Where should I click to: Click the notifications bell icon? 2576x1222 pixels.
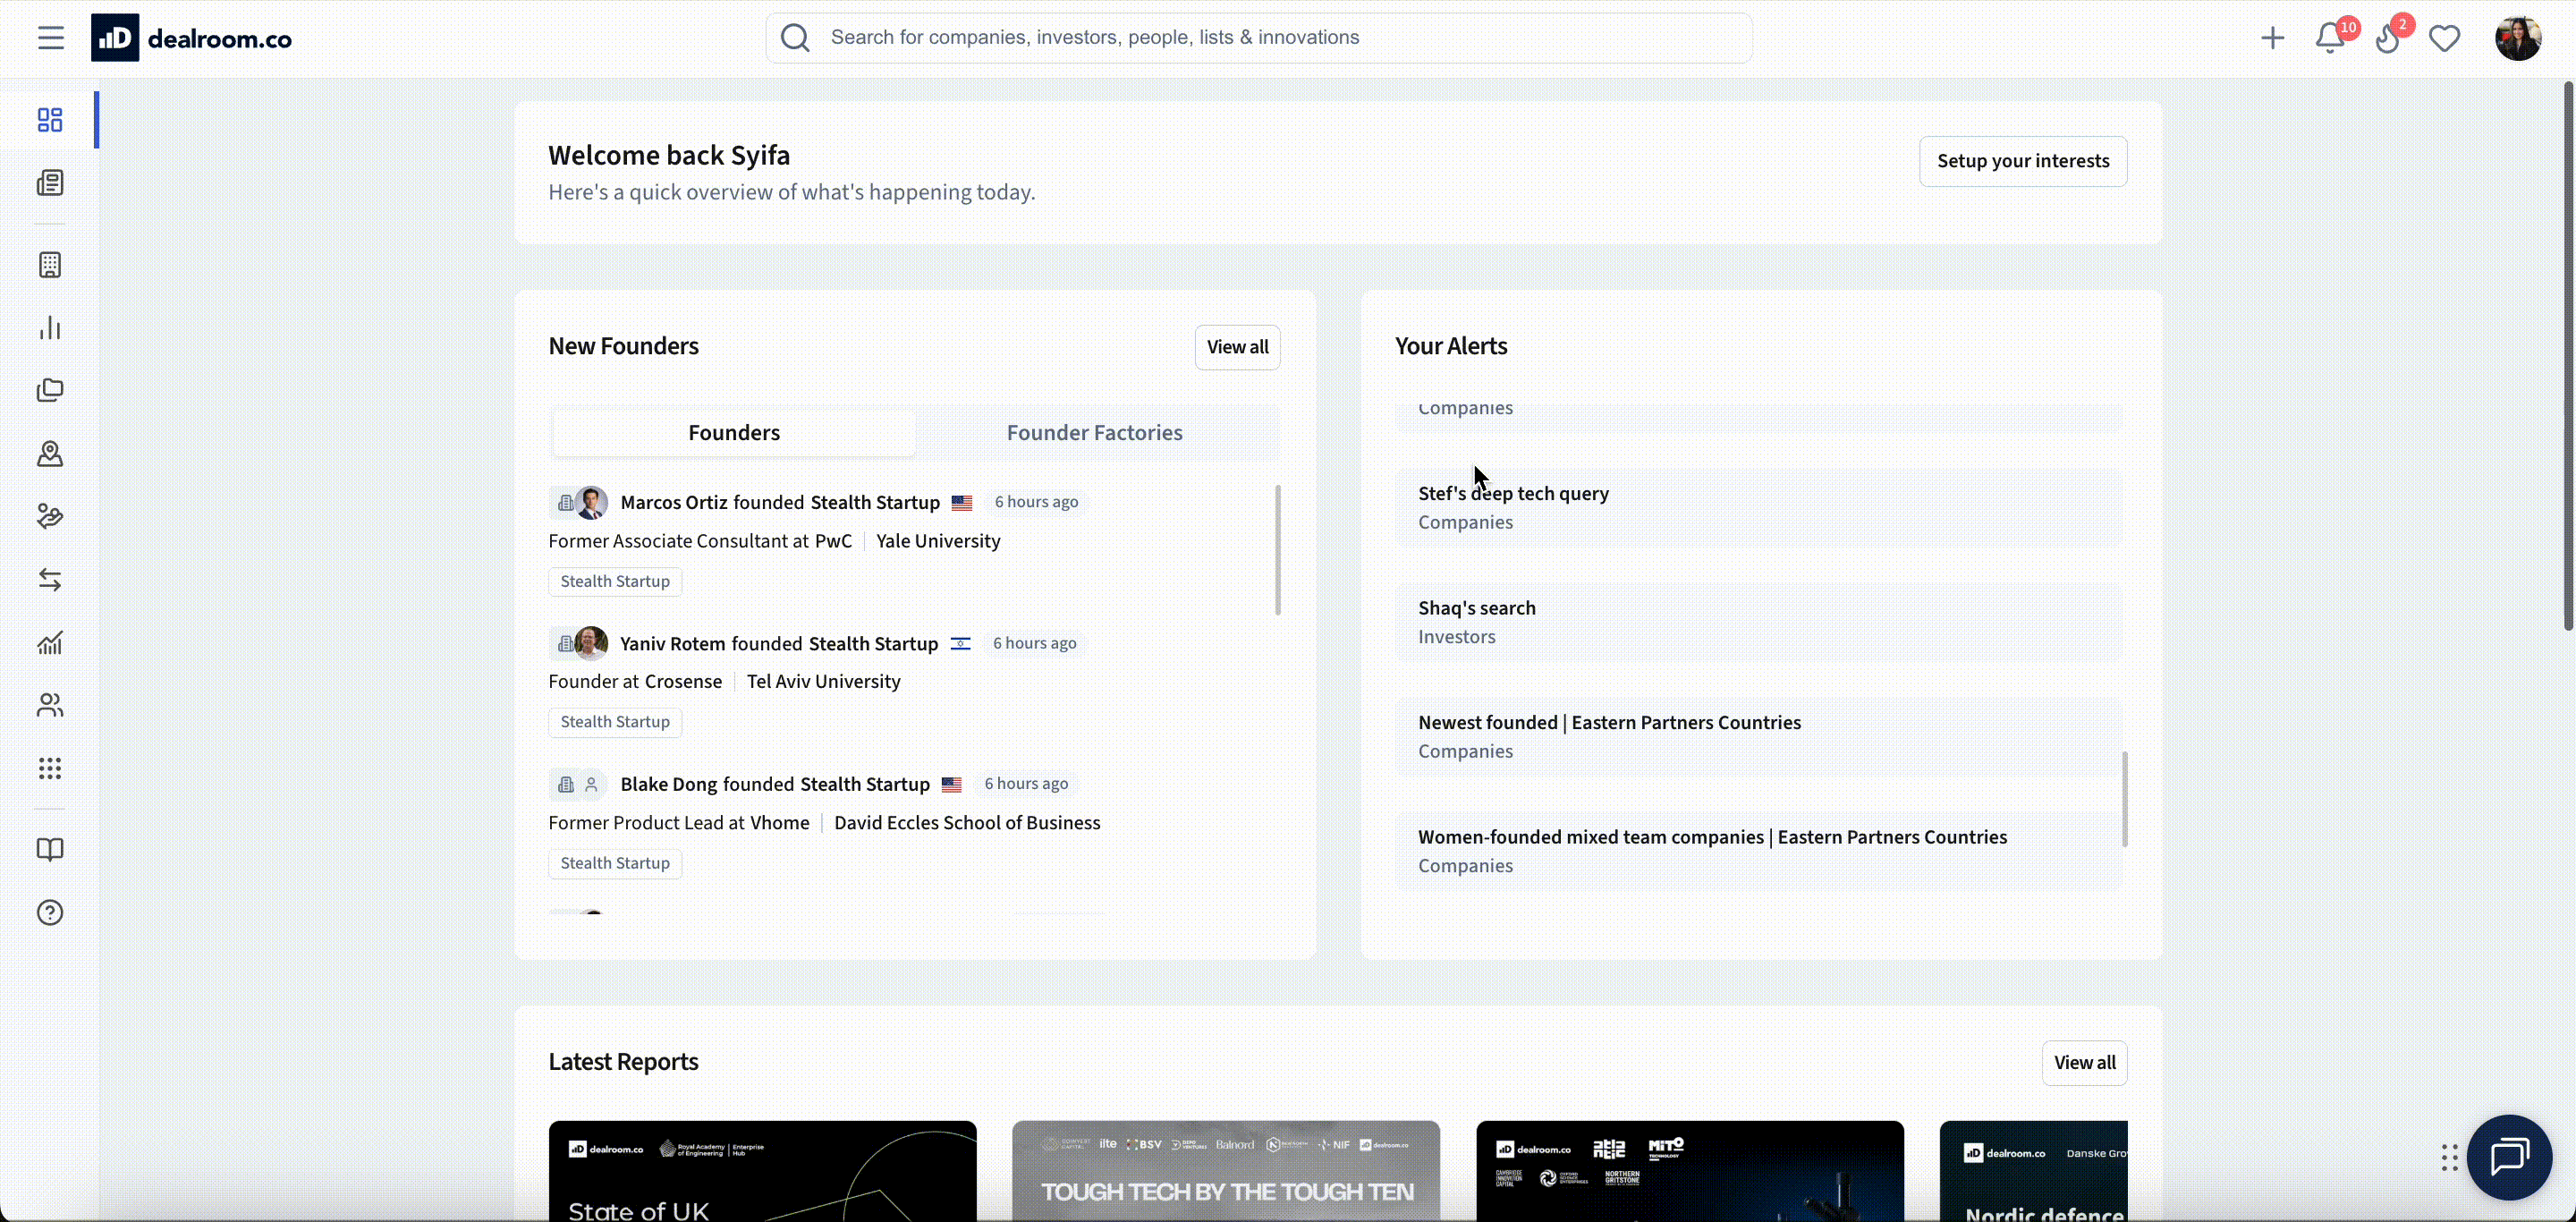[2329, 38]
